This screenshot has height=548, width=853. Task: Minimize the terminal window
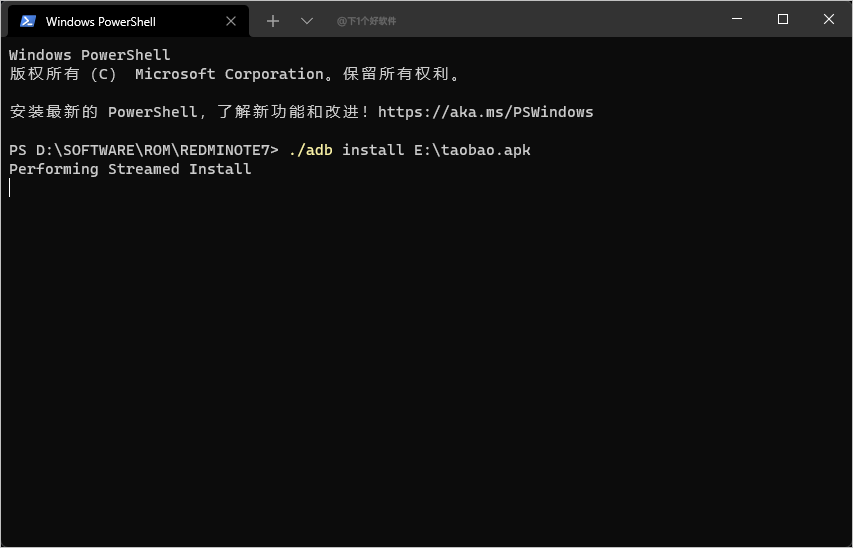pyautogui.click(x=737, y=19)
